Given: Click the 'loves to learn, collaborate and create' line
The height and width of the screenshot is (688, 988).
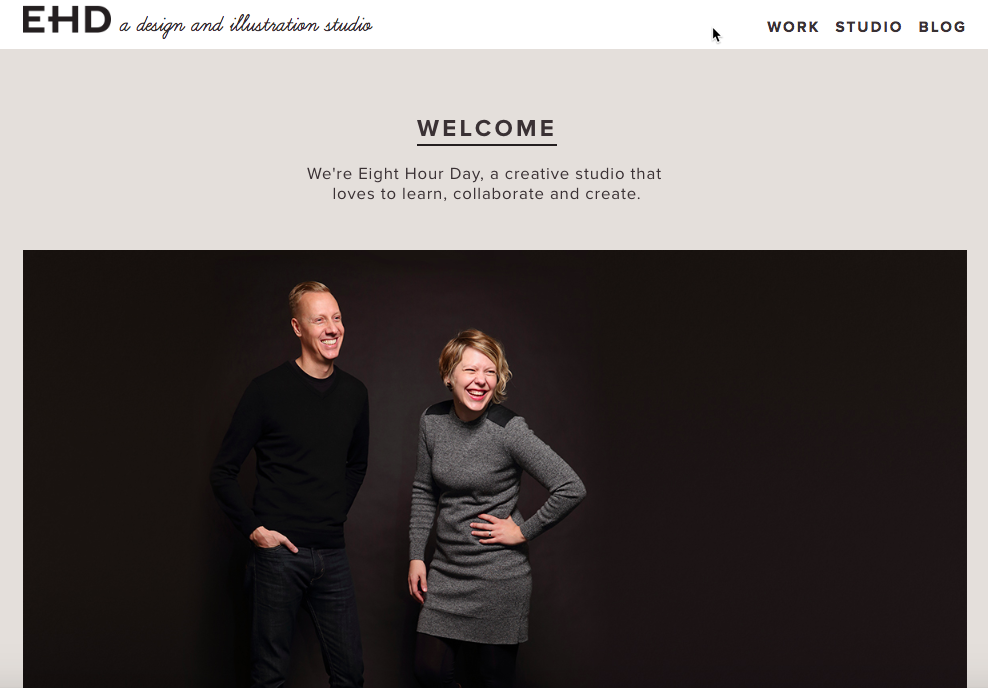Looking at the screenshot, I should click(486, 194).
